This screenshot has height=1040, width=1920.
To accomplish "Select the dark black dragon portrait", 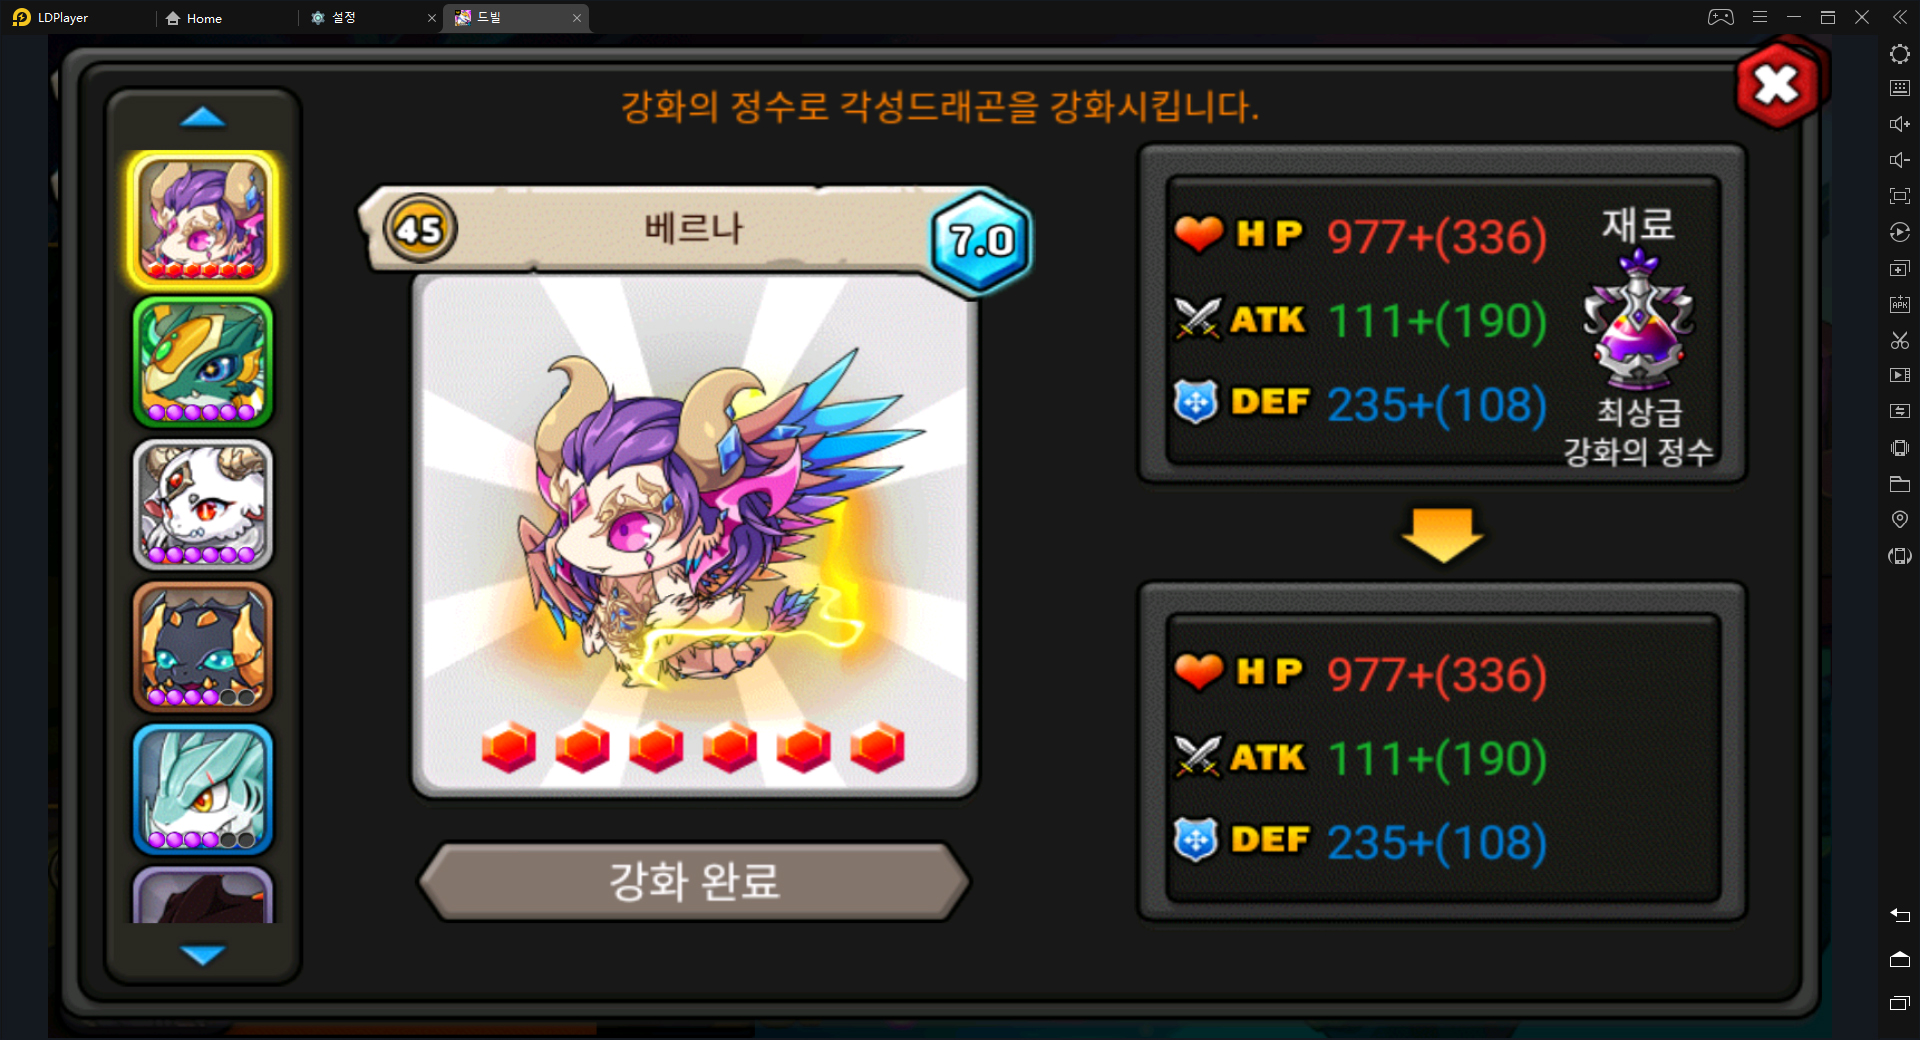I will pyautogui.click(x=203, y=647).
